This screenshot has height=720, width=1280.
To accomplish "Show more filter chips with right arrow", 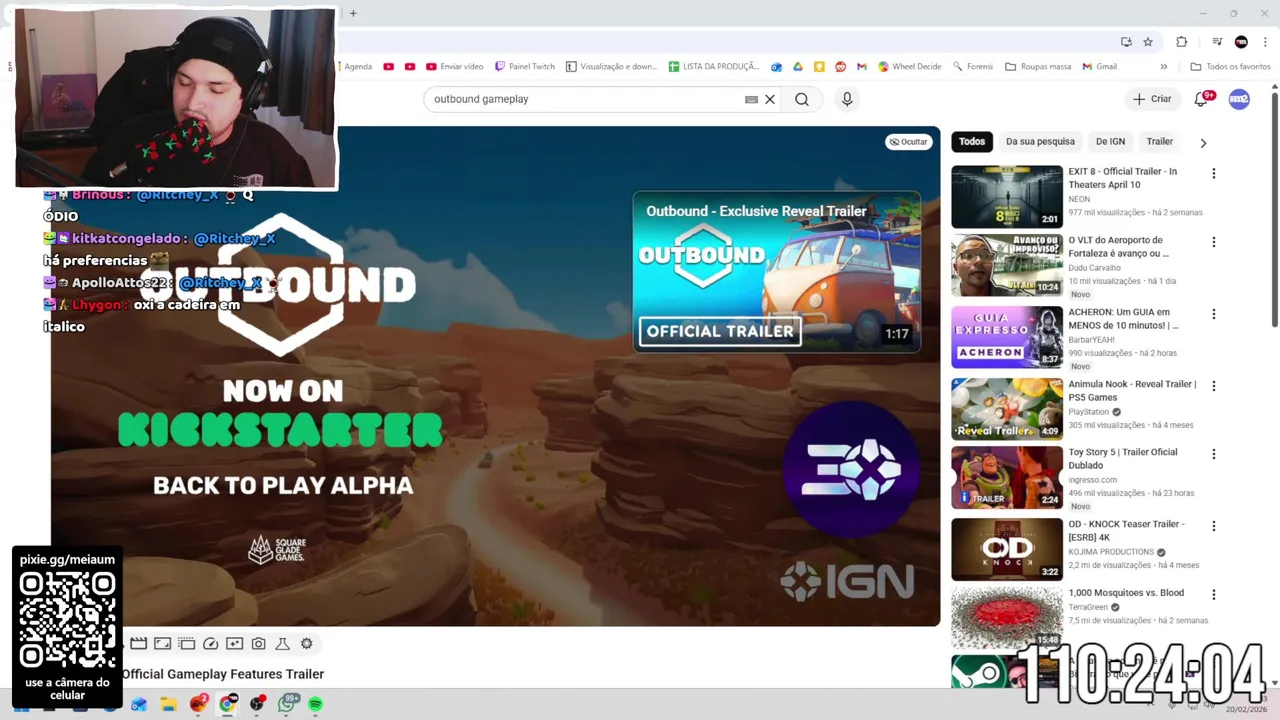I will pyautogui.click(x=1203, y=143).
